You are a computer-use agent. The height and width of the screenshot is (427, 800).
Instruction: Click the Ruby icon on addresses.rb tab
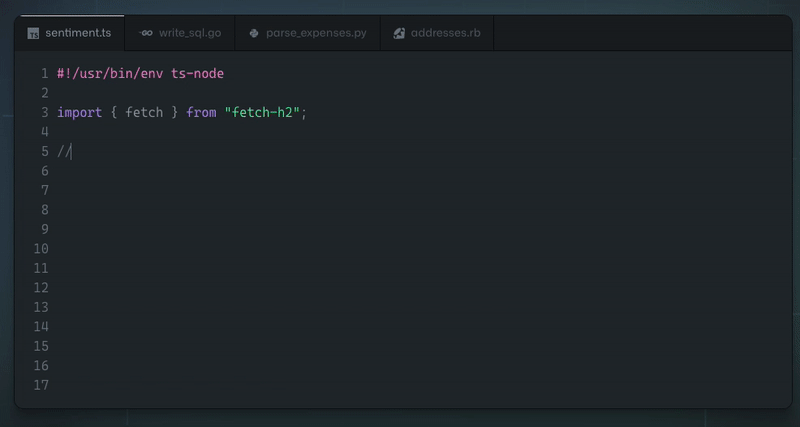coord(399,33)
